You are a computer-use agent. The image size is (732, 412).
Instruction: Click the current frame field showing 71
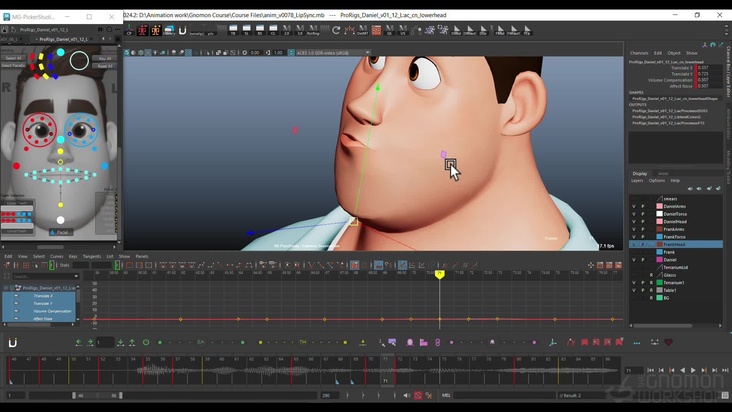pyautogui.click(x=634, y=370)
